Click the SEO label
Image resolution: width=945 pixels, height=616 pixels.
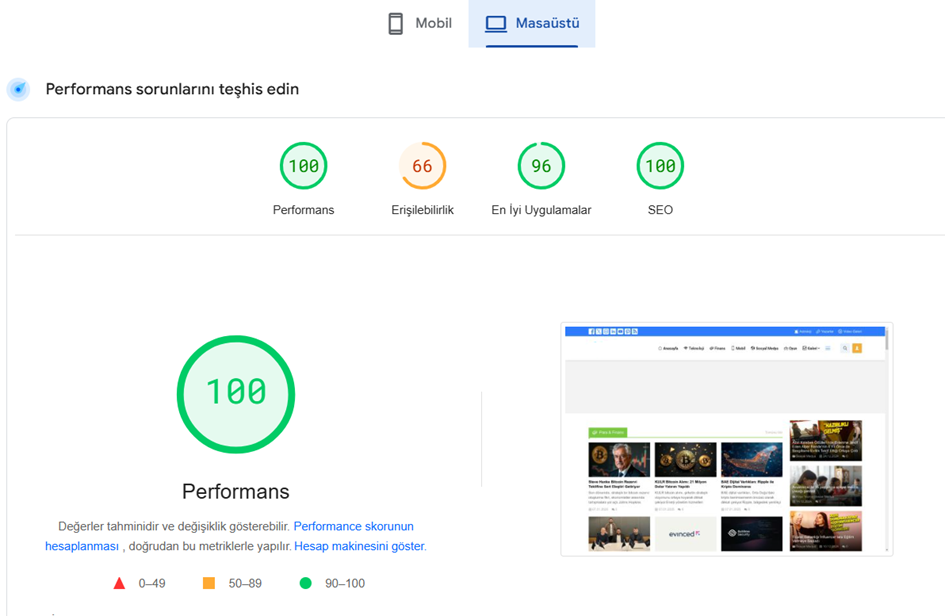(660, 210)
